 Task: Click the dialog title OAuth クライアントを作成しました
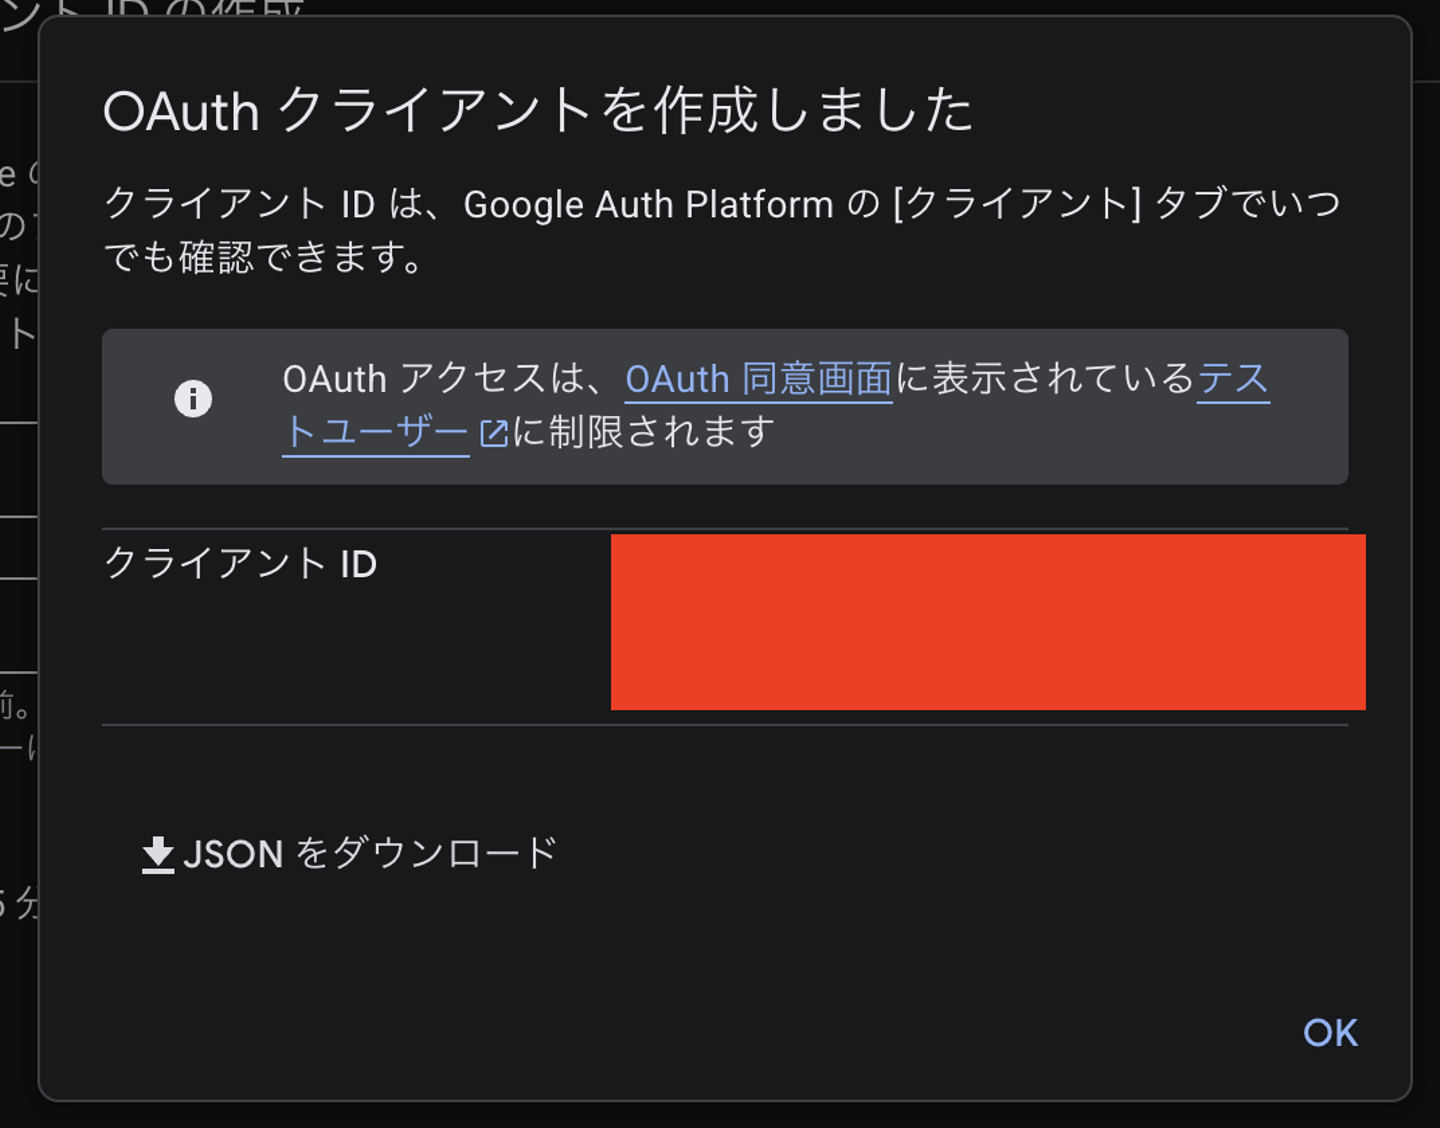(538, 110)
